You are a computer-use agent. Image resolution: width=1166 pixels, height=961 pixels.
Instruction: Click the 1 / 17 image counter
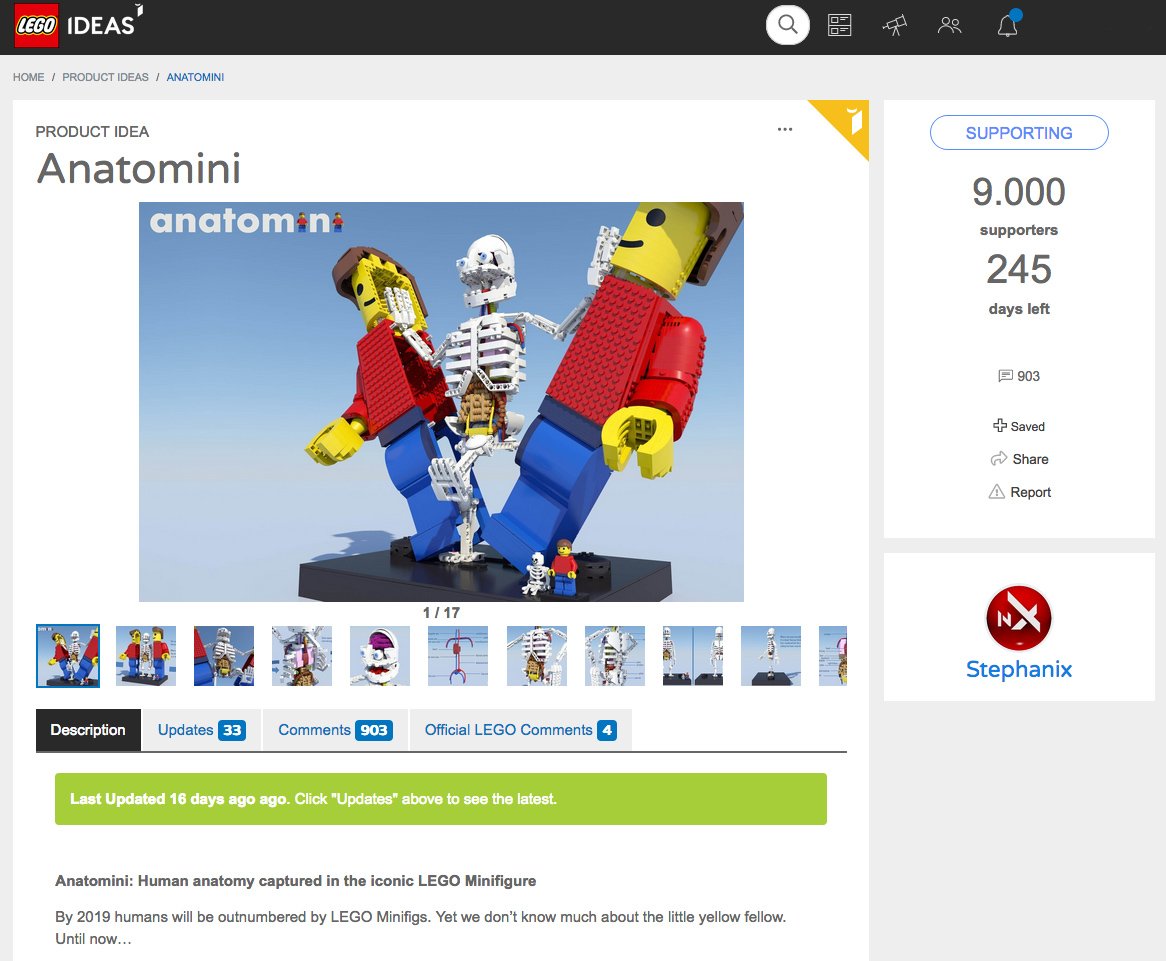[441, 613]
